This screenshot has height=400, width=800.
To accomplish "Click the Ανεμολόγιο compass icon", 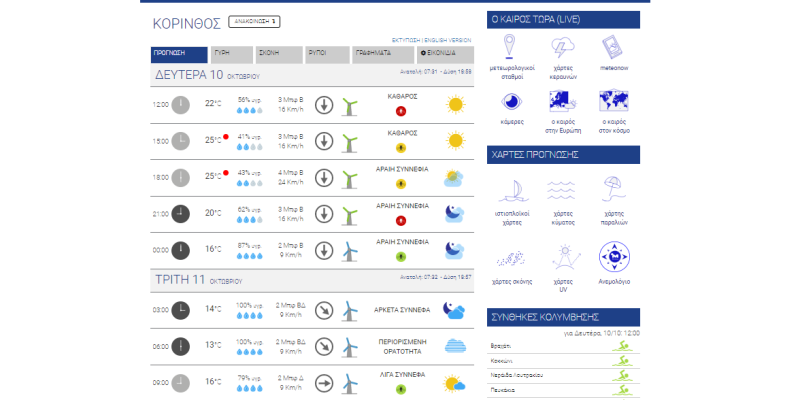I will click(x=612, y=257).
